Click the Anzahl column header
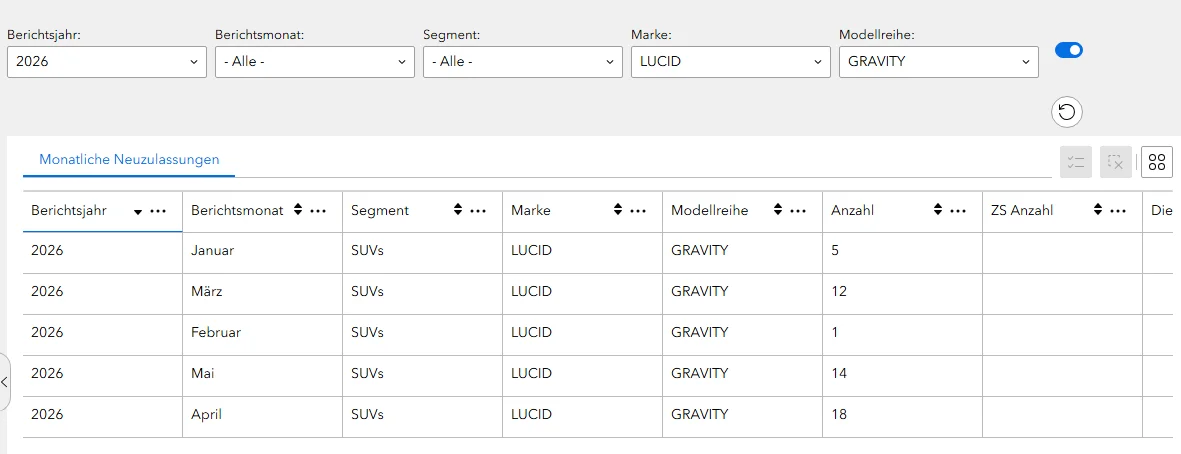 pos(902,212)
